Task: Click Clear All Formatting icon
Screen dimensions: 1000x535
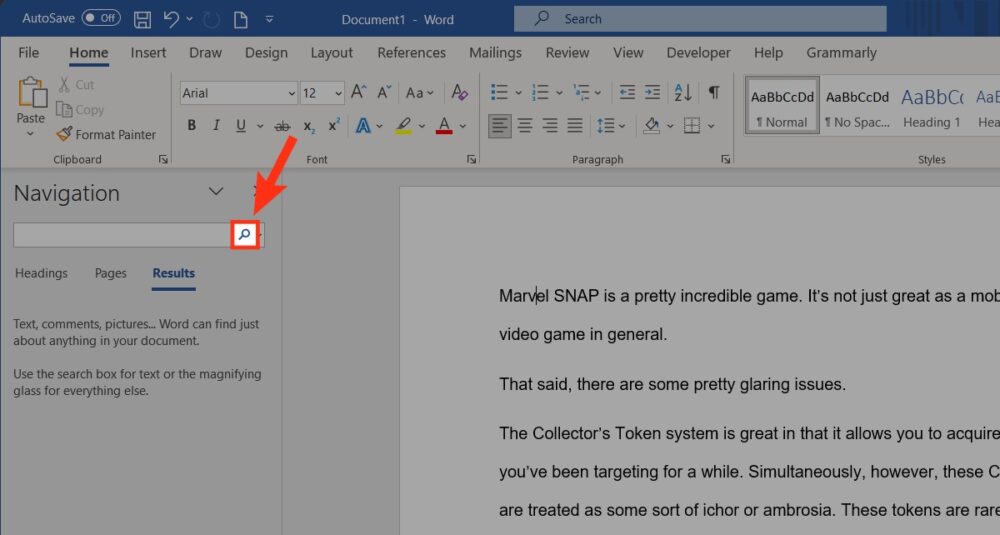Action: point(459,93)
